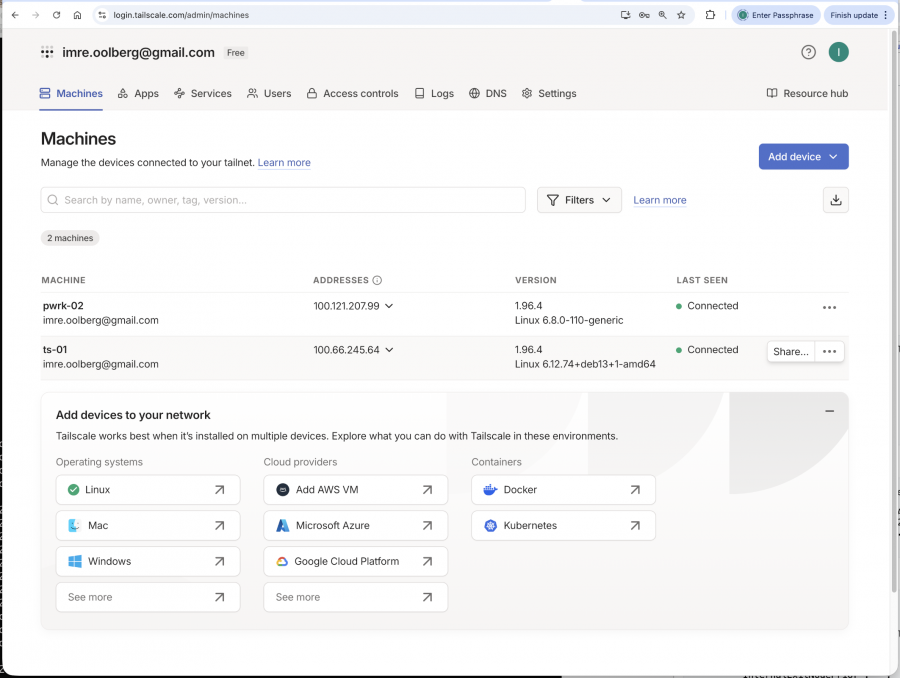Click the addresses info icon
The height and width of the screenshot is (678, 900).
[x=377, y=280]
